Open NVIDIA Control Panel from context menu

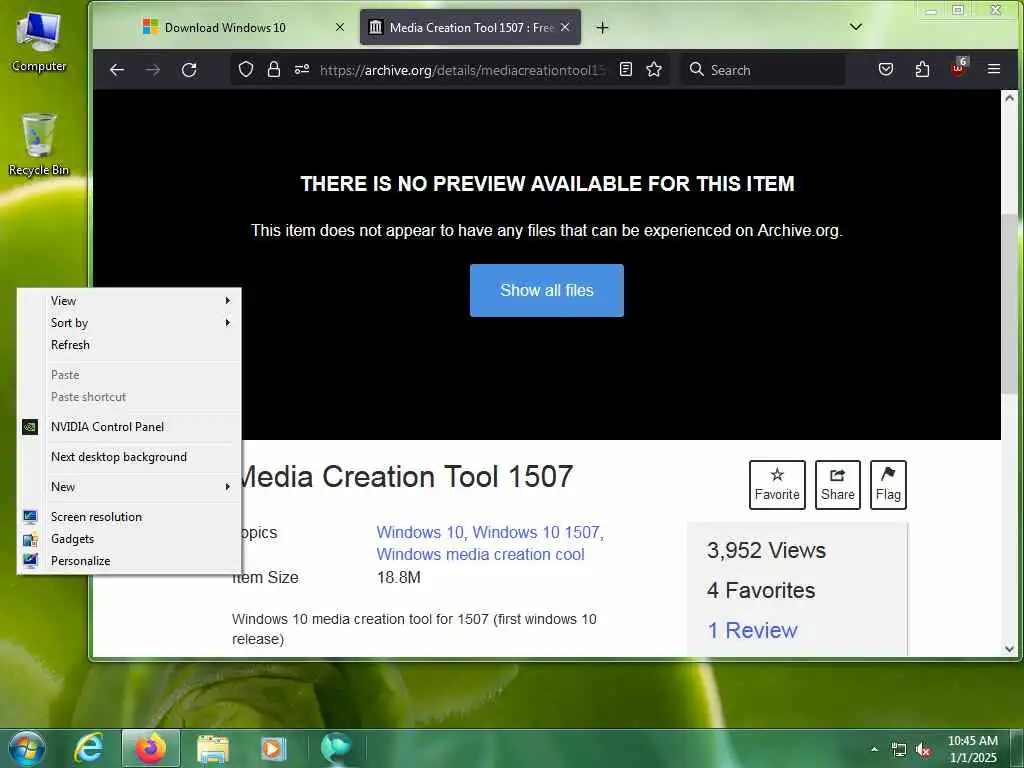coord(129,426)
